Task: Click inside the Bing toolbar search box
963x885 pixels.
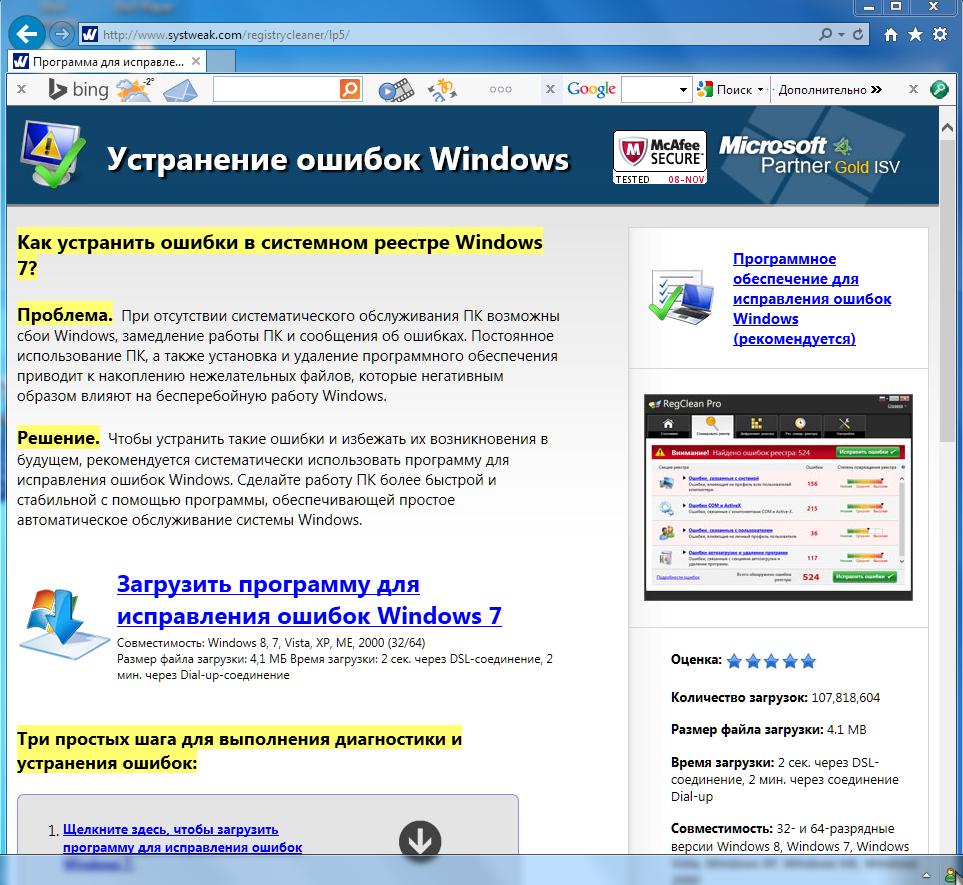Action: tap(276, 89)
